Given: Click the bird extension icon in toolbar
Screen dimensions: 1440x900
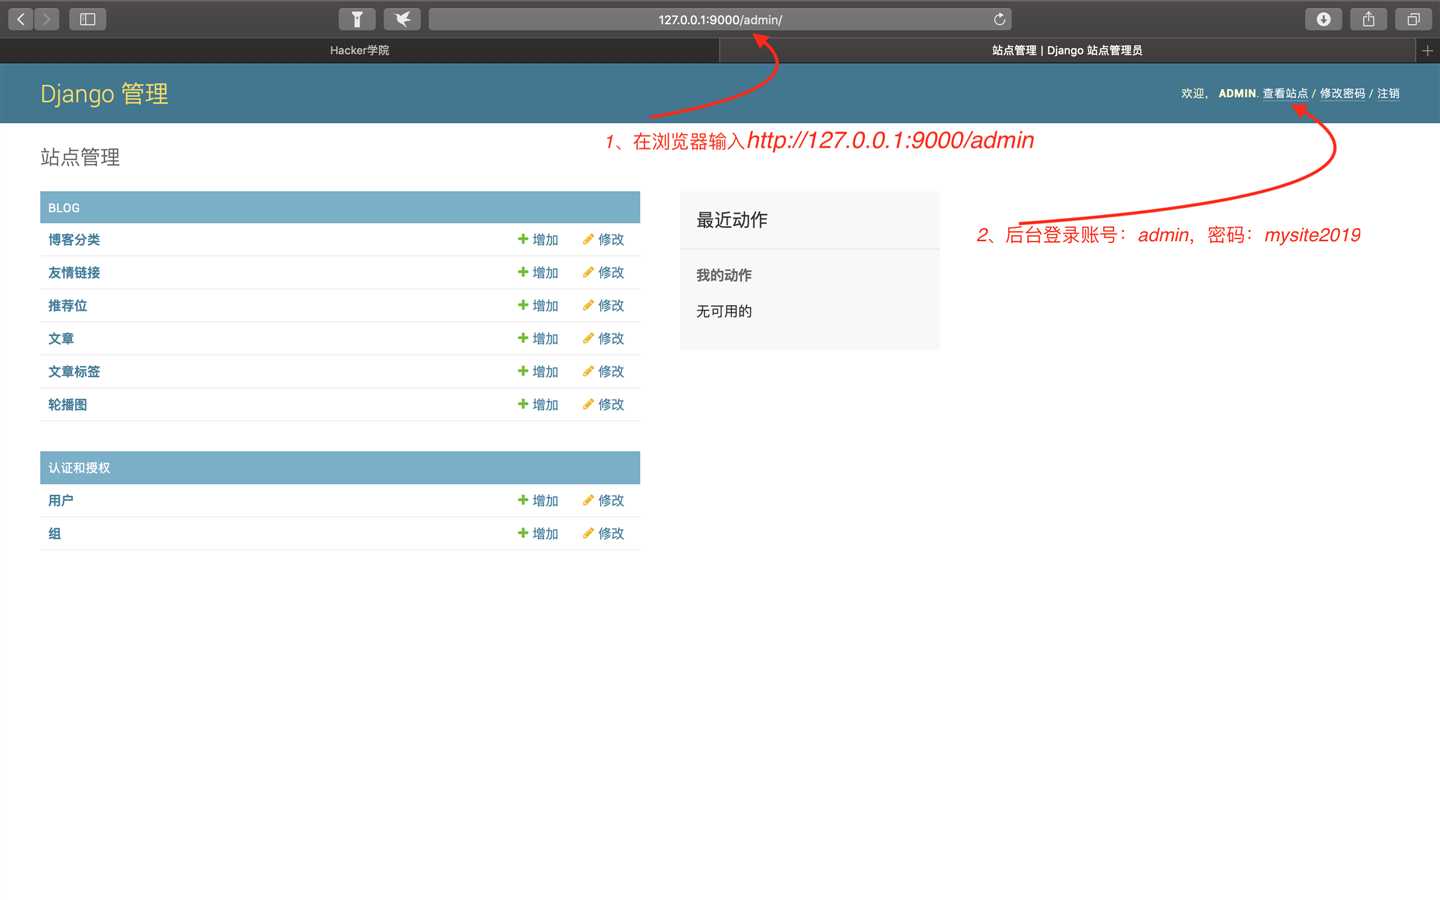Looking at the screenshot, I should click(402, 19).
